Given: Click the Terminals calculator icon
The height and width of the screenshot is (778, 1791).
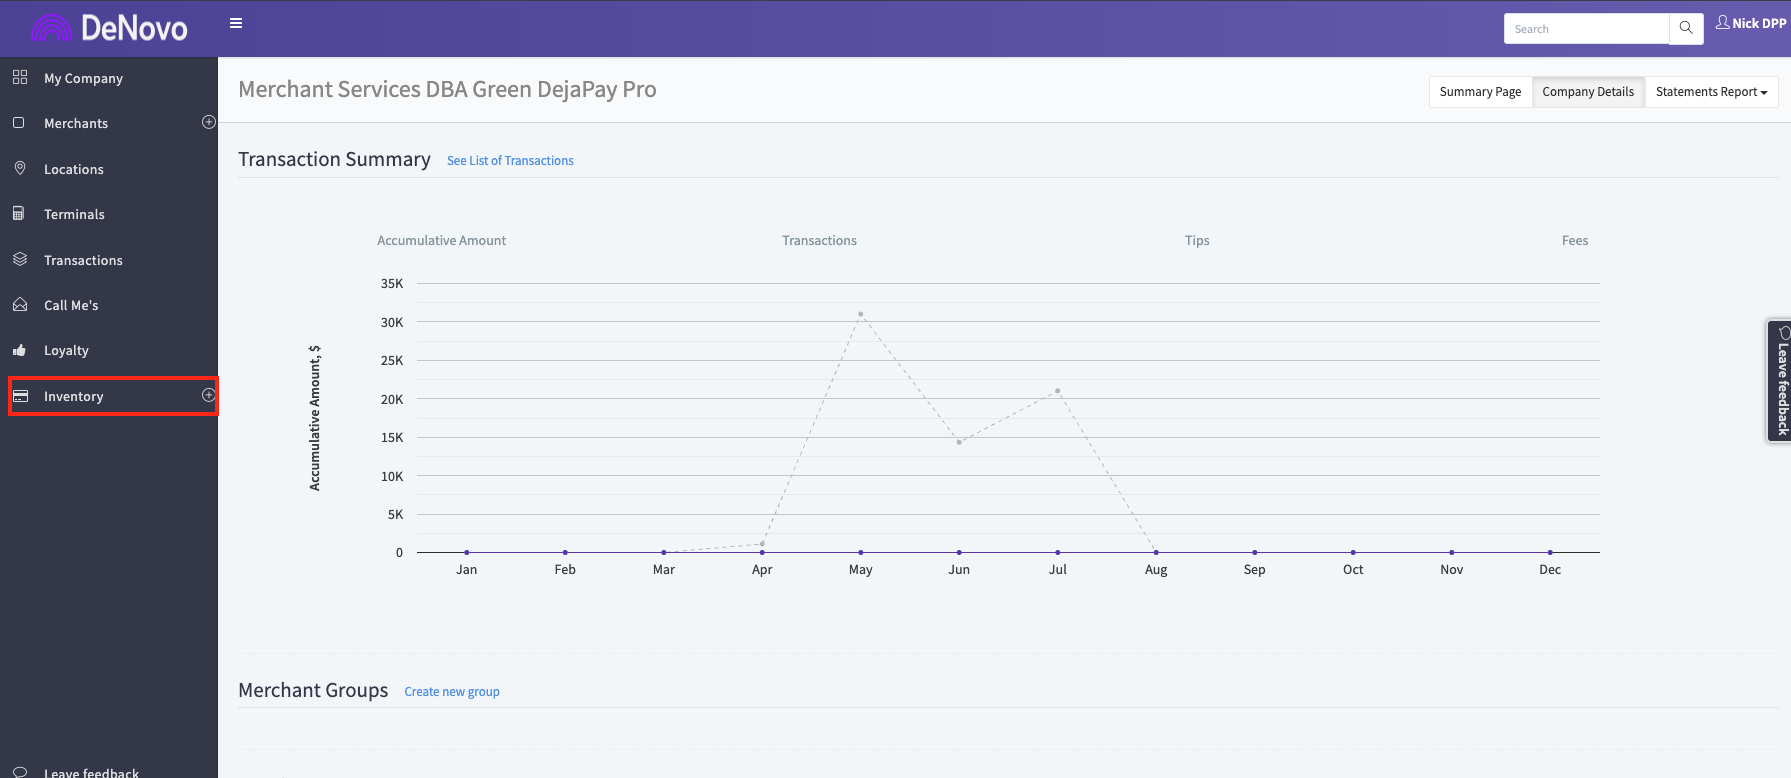Looking at the screenshot, I should click(19, 213).
